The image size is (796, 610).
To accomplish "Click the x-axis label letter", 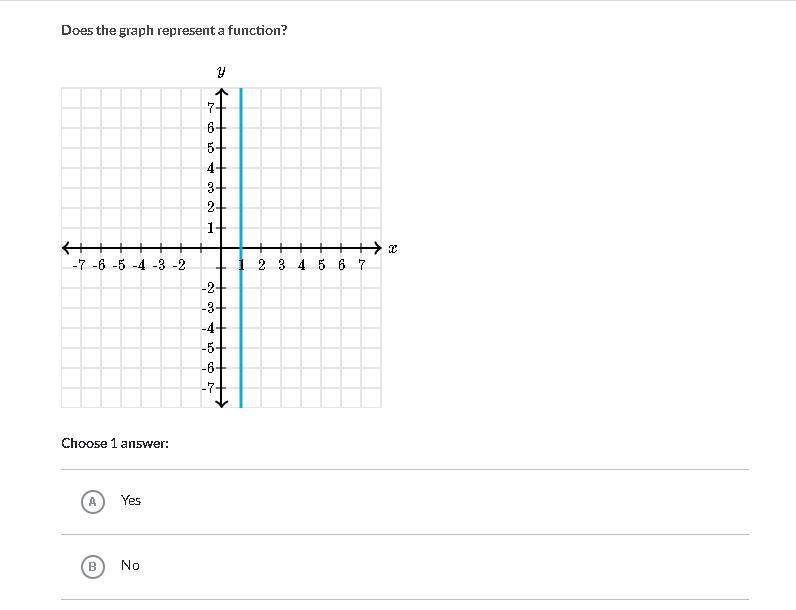I will pyautogui.click(x=393, y=248).
